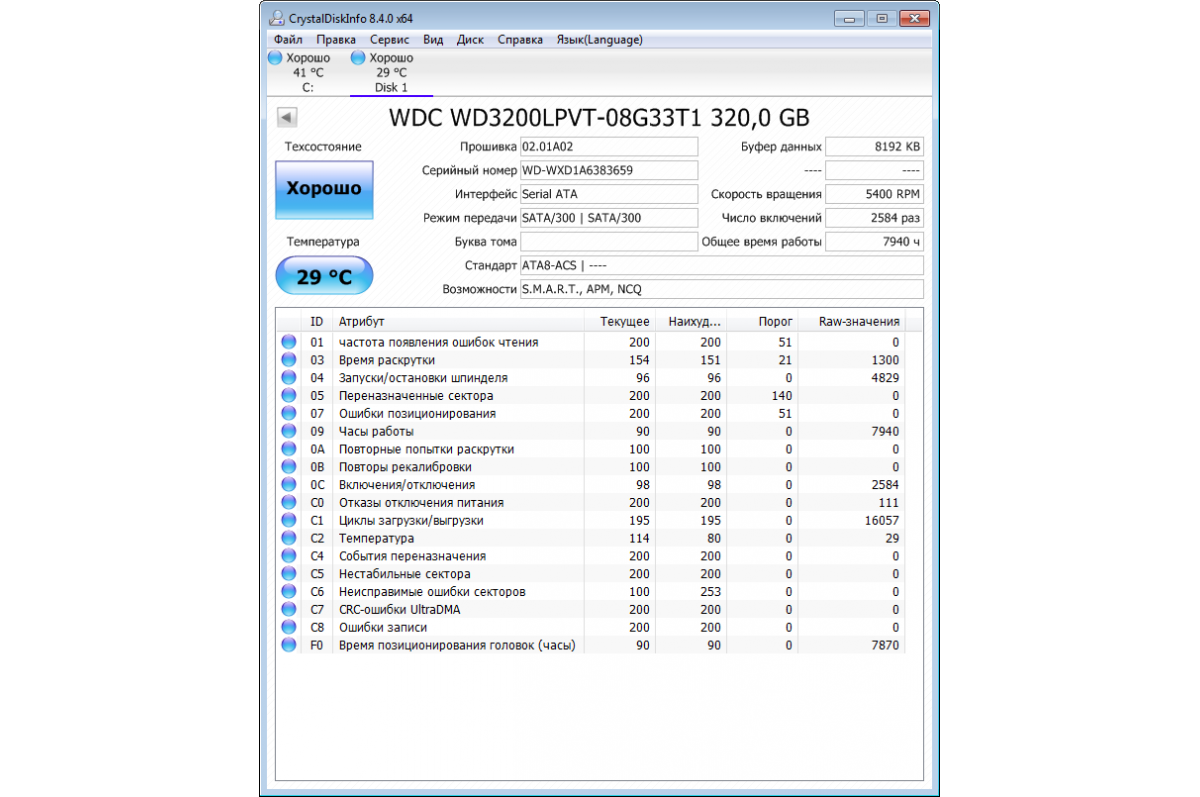Click the previous disk arrow button
The image size is (1200, 797).
pyautogui.click(x=286, y=118)
